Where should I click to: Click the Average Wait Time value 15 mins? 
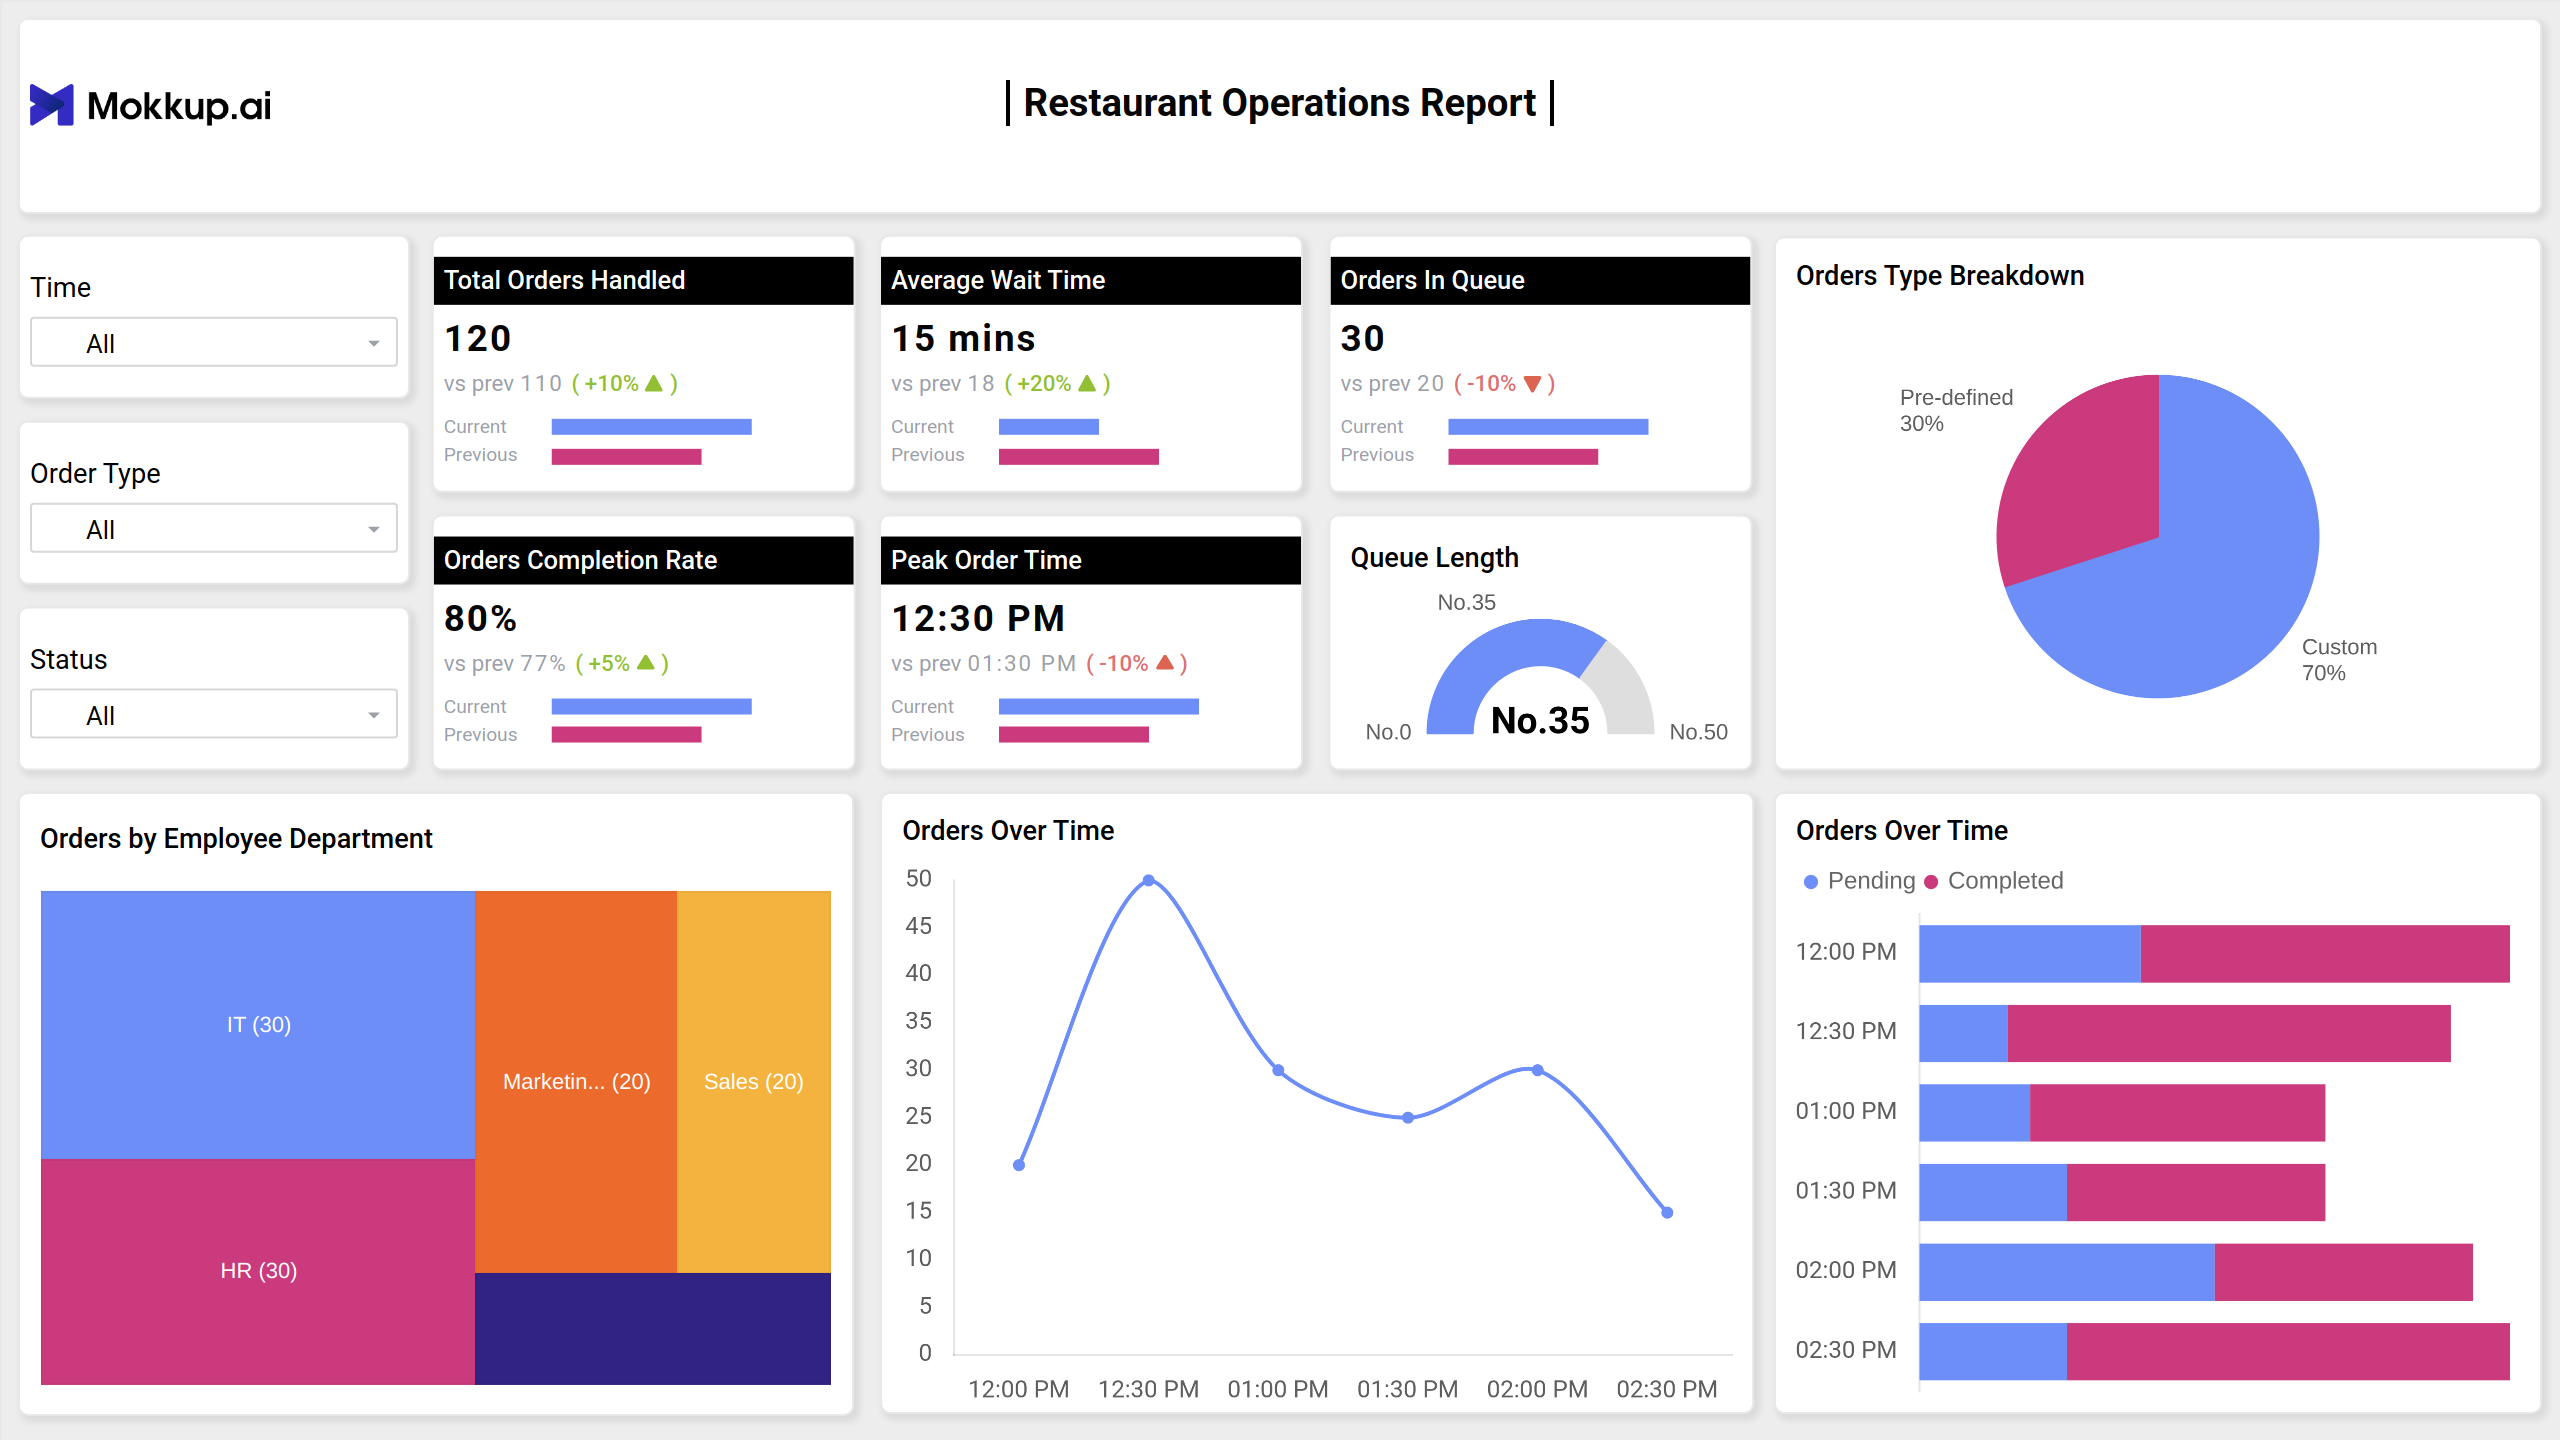(x=963, y=338)
